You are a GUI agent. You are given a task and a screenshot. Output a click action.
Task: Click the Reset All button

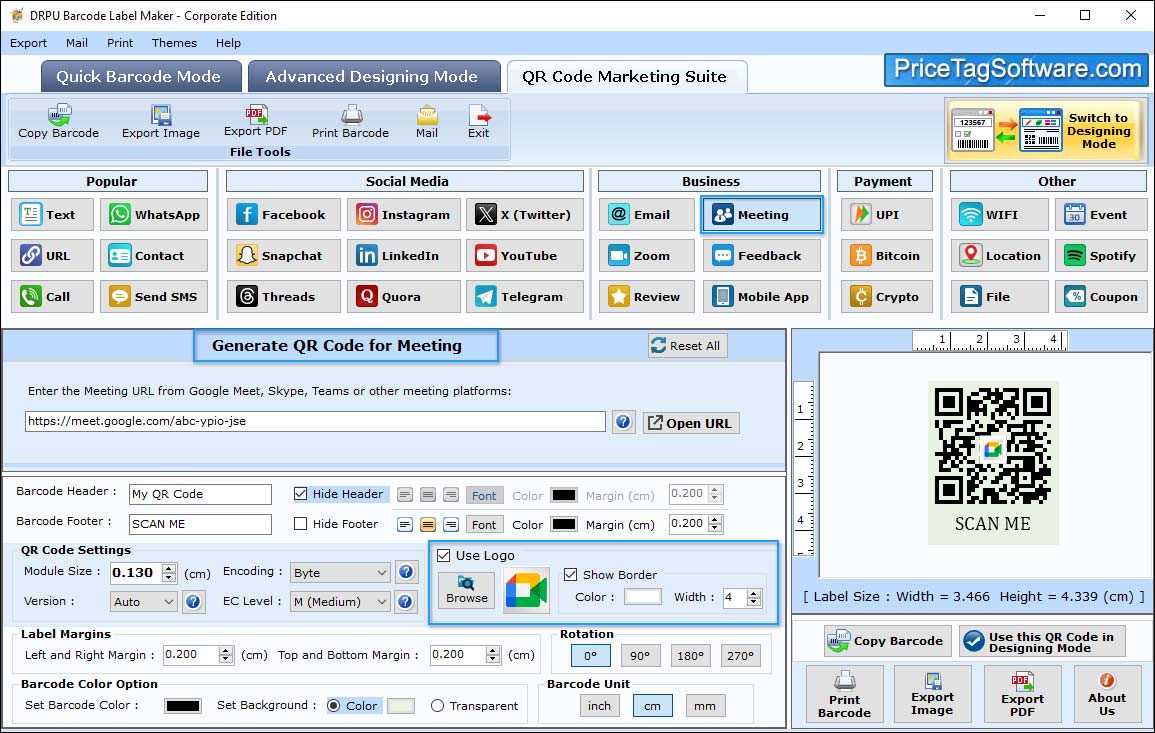click(x=687, y=346)
